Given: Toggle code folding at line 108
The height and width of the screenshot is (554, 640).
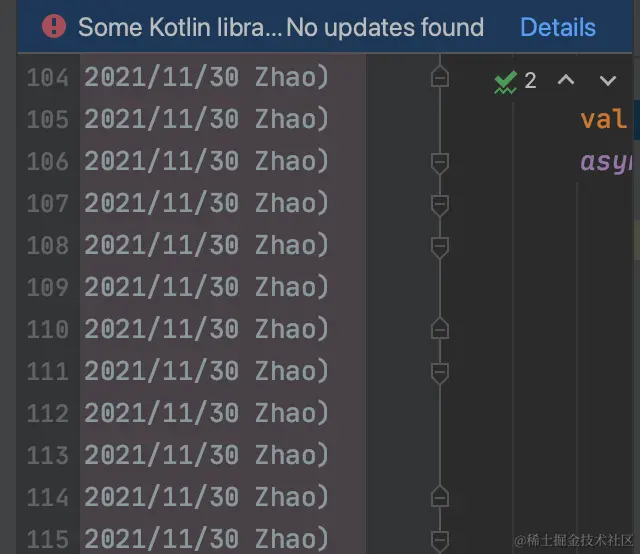Looking at the screenshot, I should (439, 245).
